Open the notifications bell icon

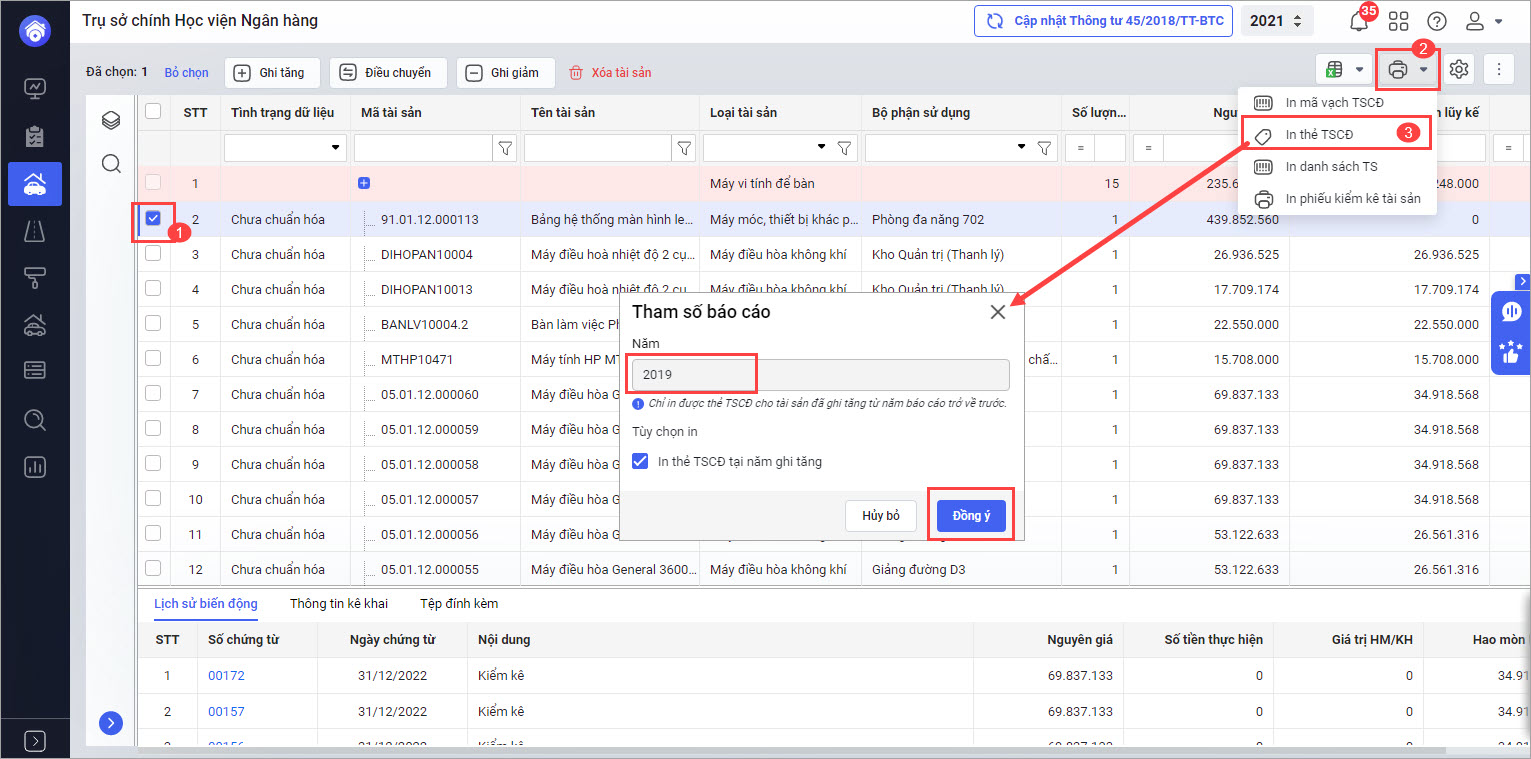pyautogui.click(x=1358, y=21)
